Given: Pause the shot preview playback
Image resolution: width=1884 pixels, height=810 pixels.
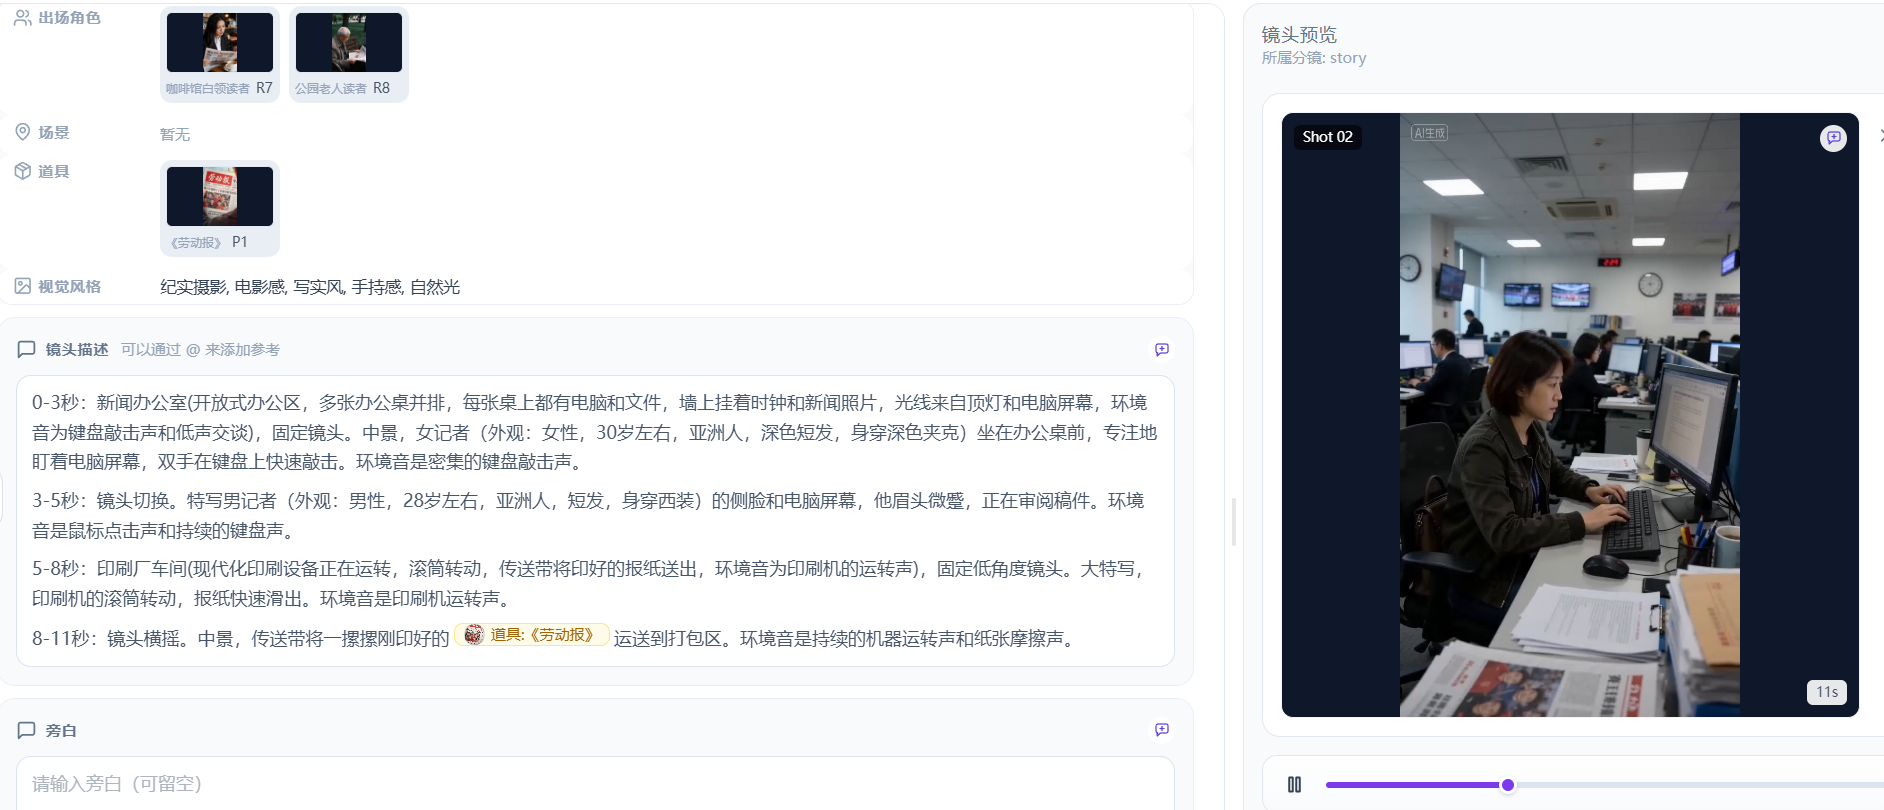Looking at the screenshot, I should click(1294, 785).
